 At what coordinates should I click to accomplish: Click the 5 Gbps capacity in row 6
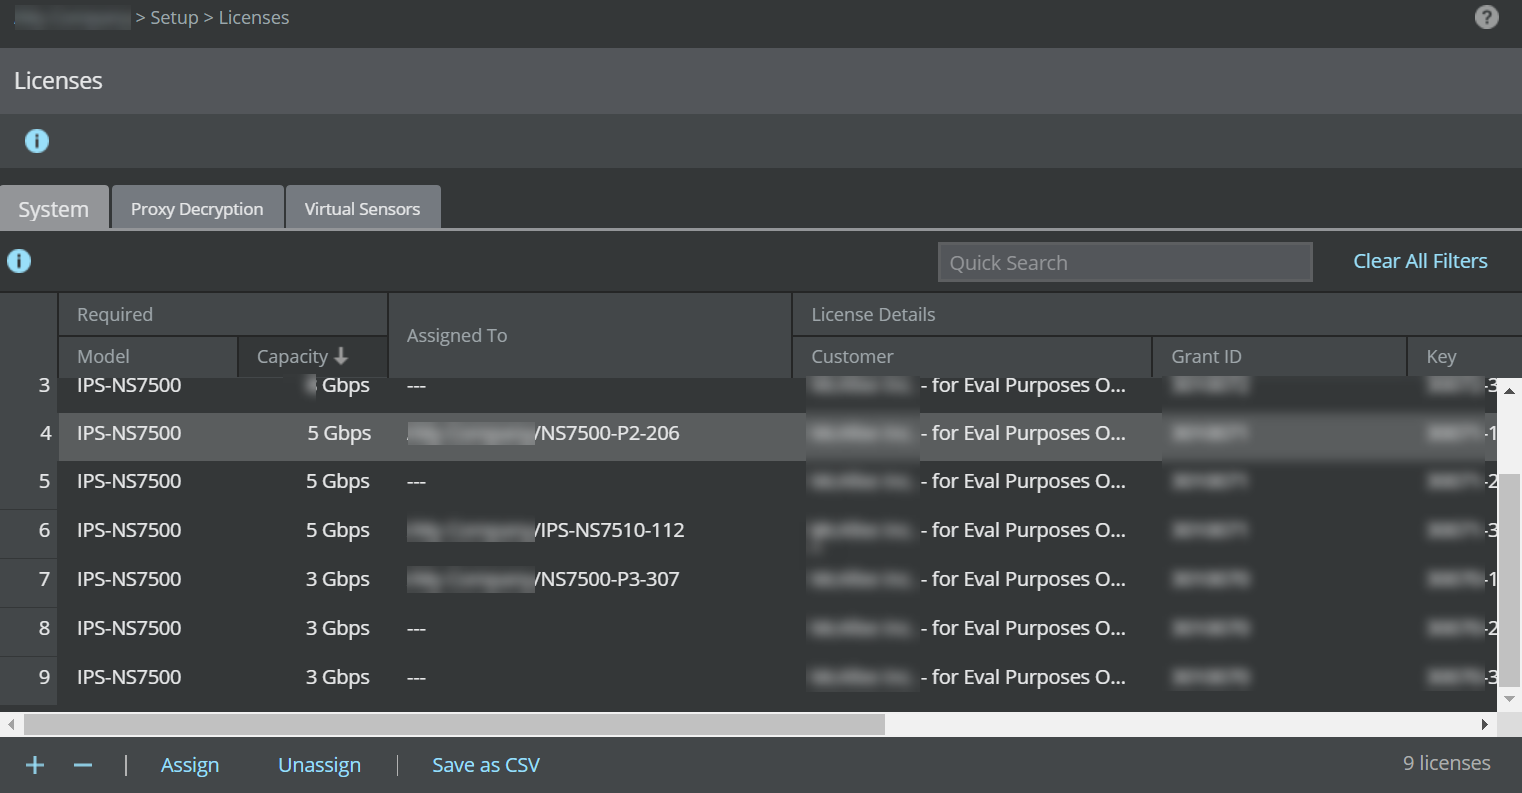(x=338, y=530)
